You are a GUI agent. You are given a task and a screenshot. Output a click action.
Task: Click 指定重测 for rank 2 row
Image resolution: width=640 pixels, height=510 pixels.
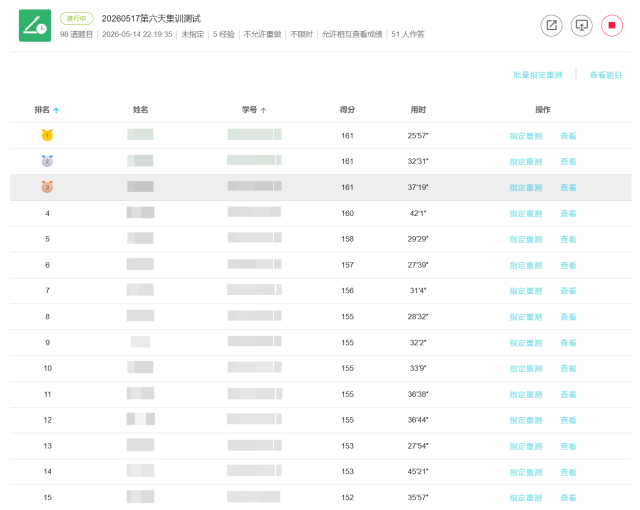[x=526, y=162]
